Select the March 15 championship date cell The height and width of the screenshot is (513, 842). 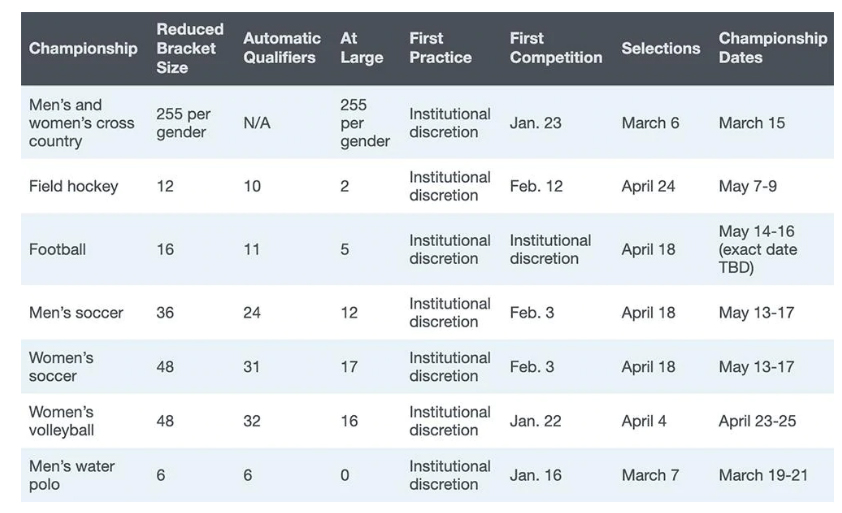pos(752,123)
